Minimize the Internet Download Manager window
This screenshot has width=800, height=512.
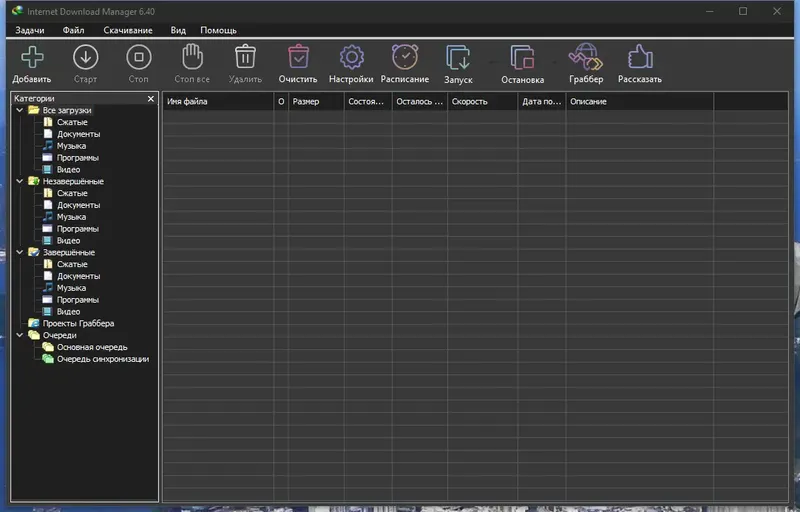click(x=709, y=11)
